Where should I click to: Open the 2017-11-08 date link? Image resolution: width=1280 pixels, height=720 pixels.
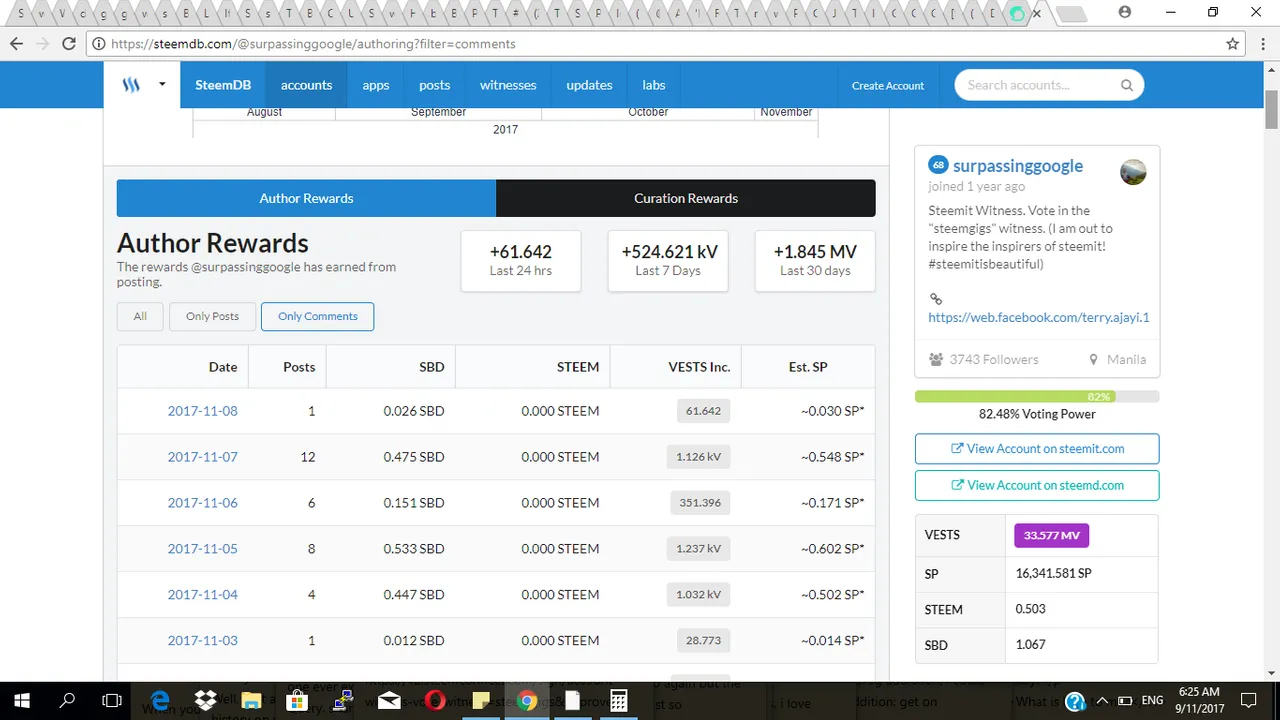[x=202, y=411]
